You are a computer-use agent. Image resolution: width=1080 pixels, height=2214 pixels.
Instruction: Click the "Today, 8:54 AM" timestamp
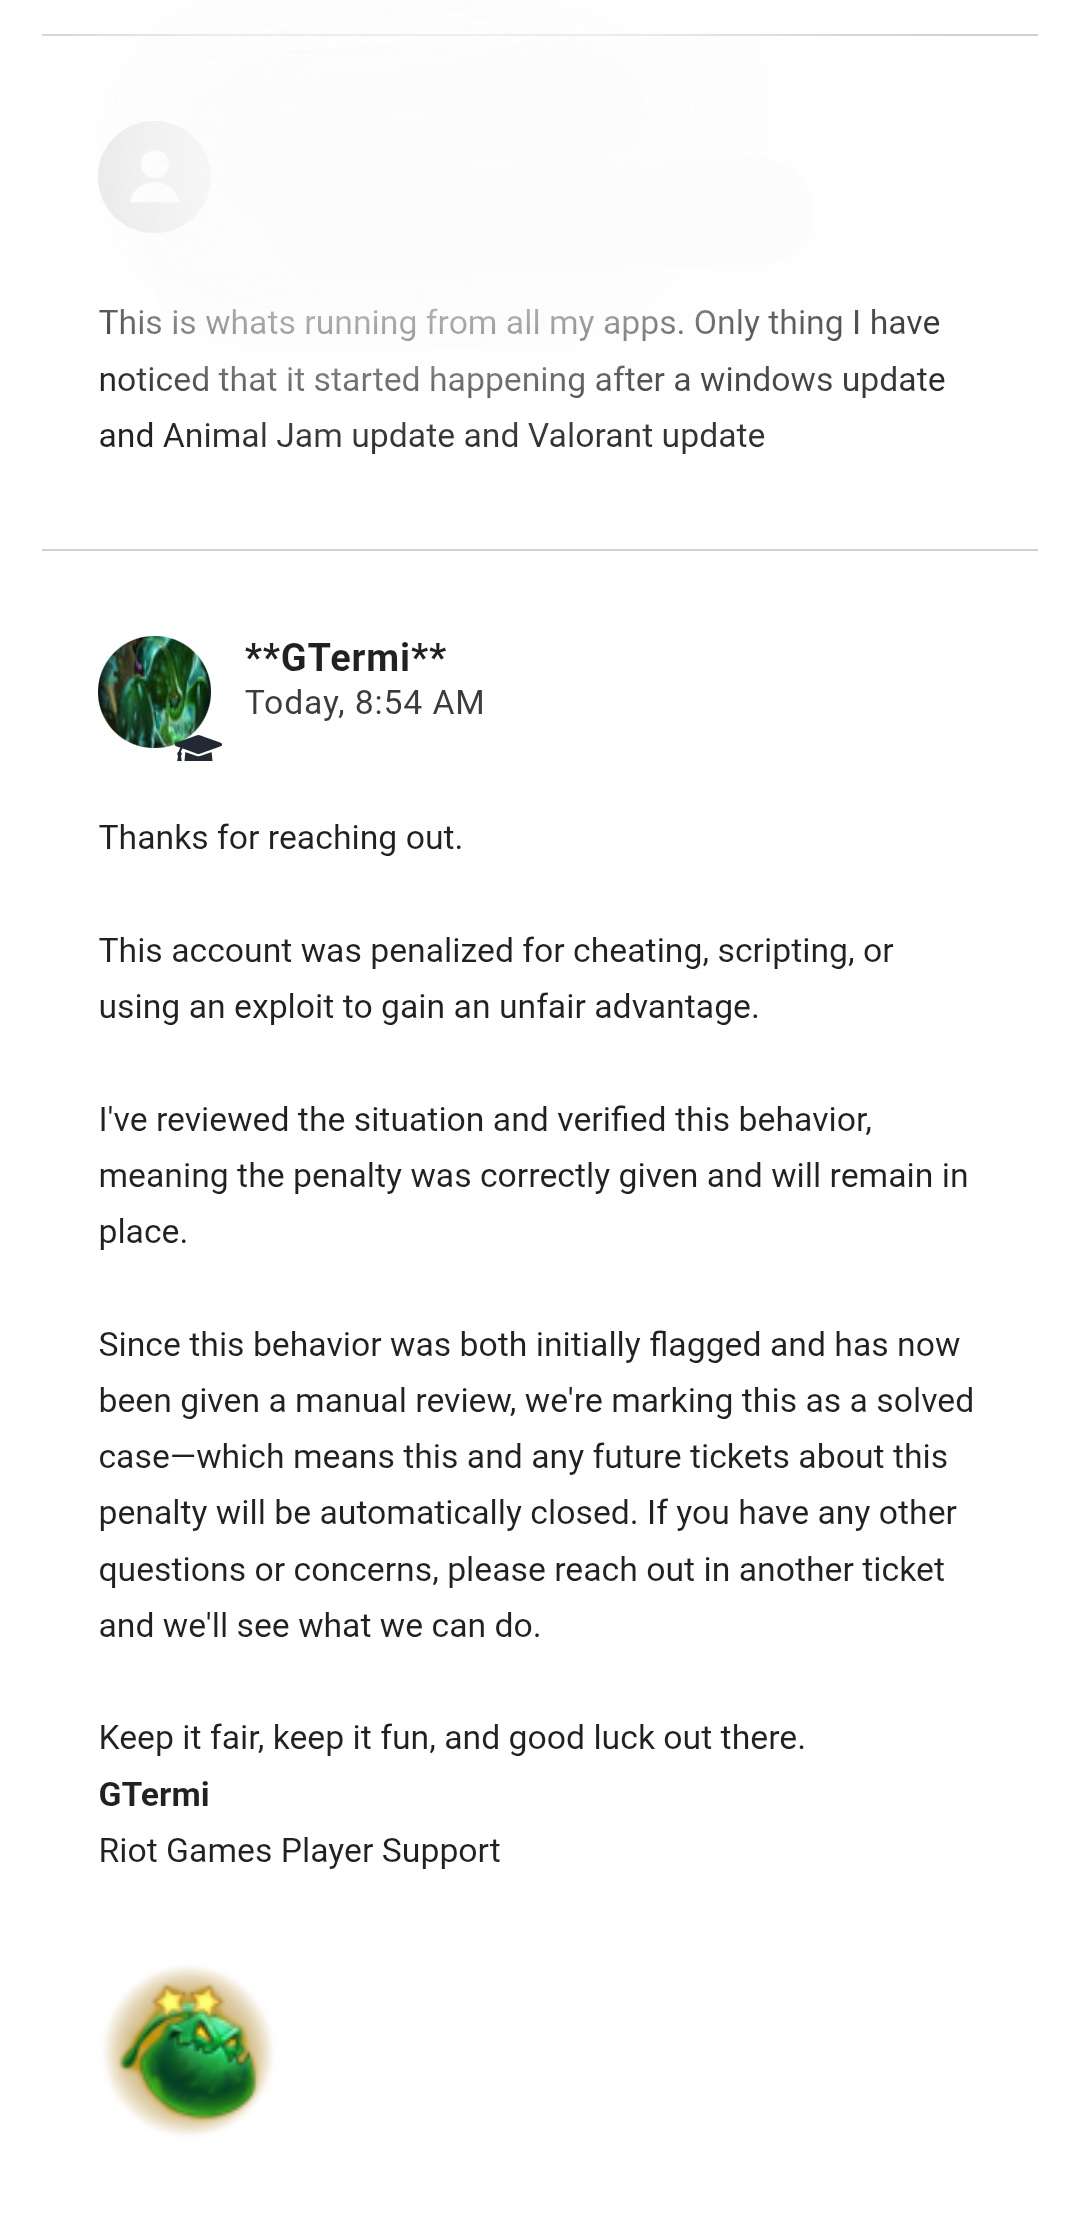click(x=364, y=703)
